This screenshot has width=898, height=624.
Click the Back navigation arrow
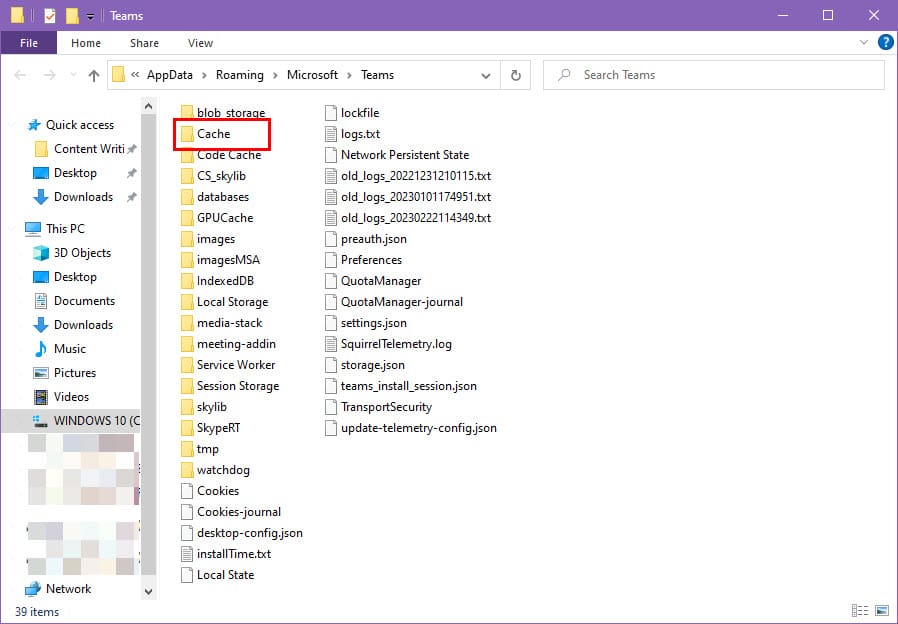pyautogui.click(x=22, y=75)
